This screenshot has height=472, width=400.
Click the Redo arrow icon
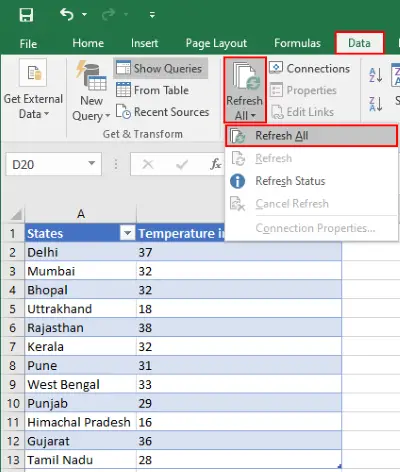click(108, 14)
